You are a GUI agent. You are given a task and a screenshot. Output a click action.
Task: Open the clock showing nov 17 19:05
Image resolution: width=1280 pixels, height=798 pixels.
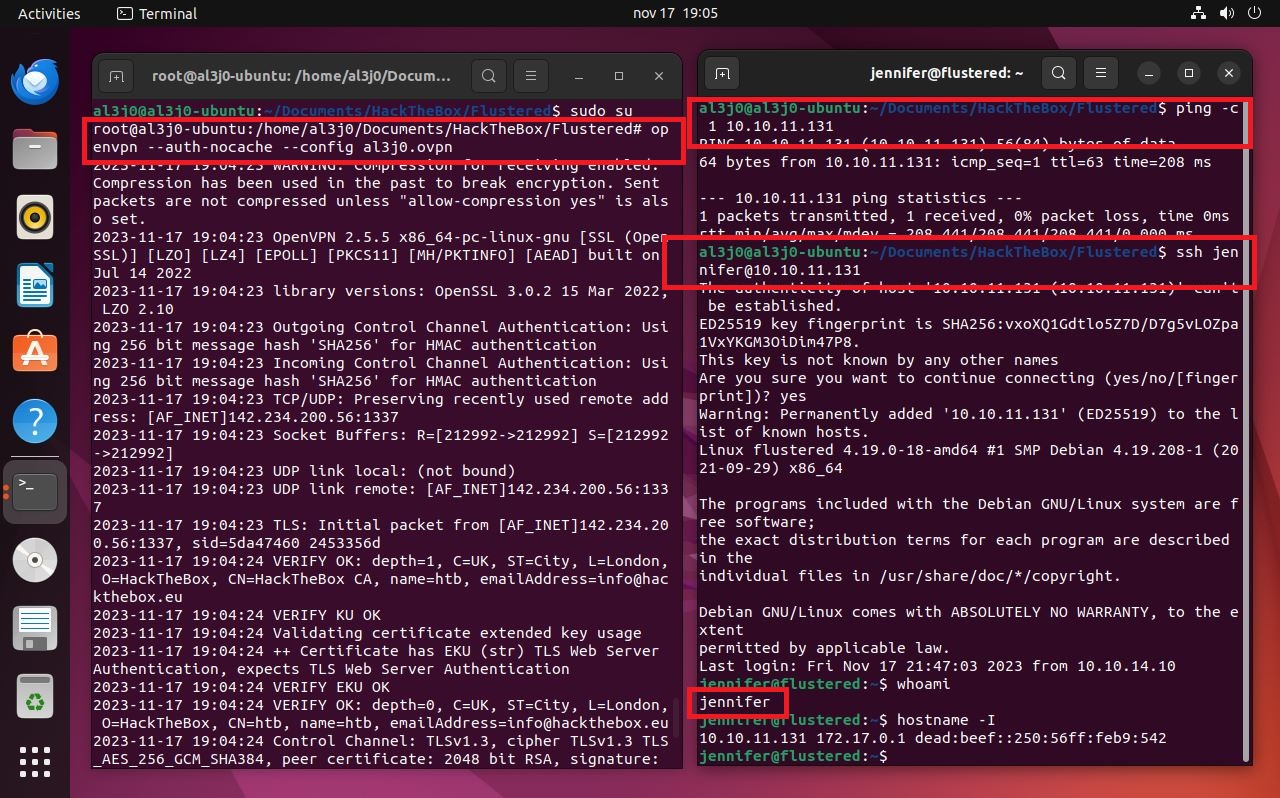click(675, 14)
